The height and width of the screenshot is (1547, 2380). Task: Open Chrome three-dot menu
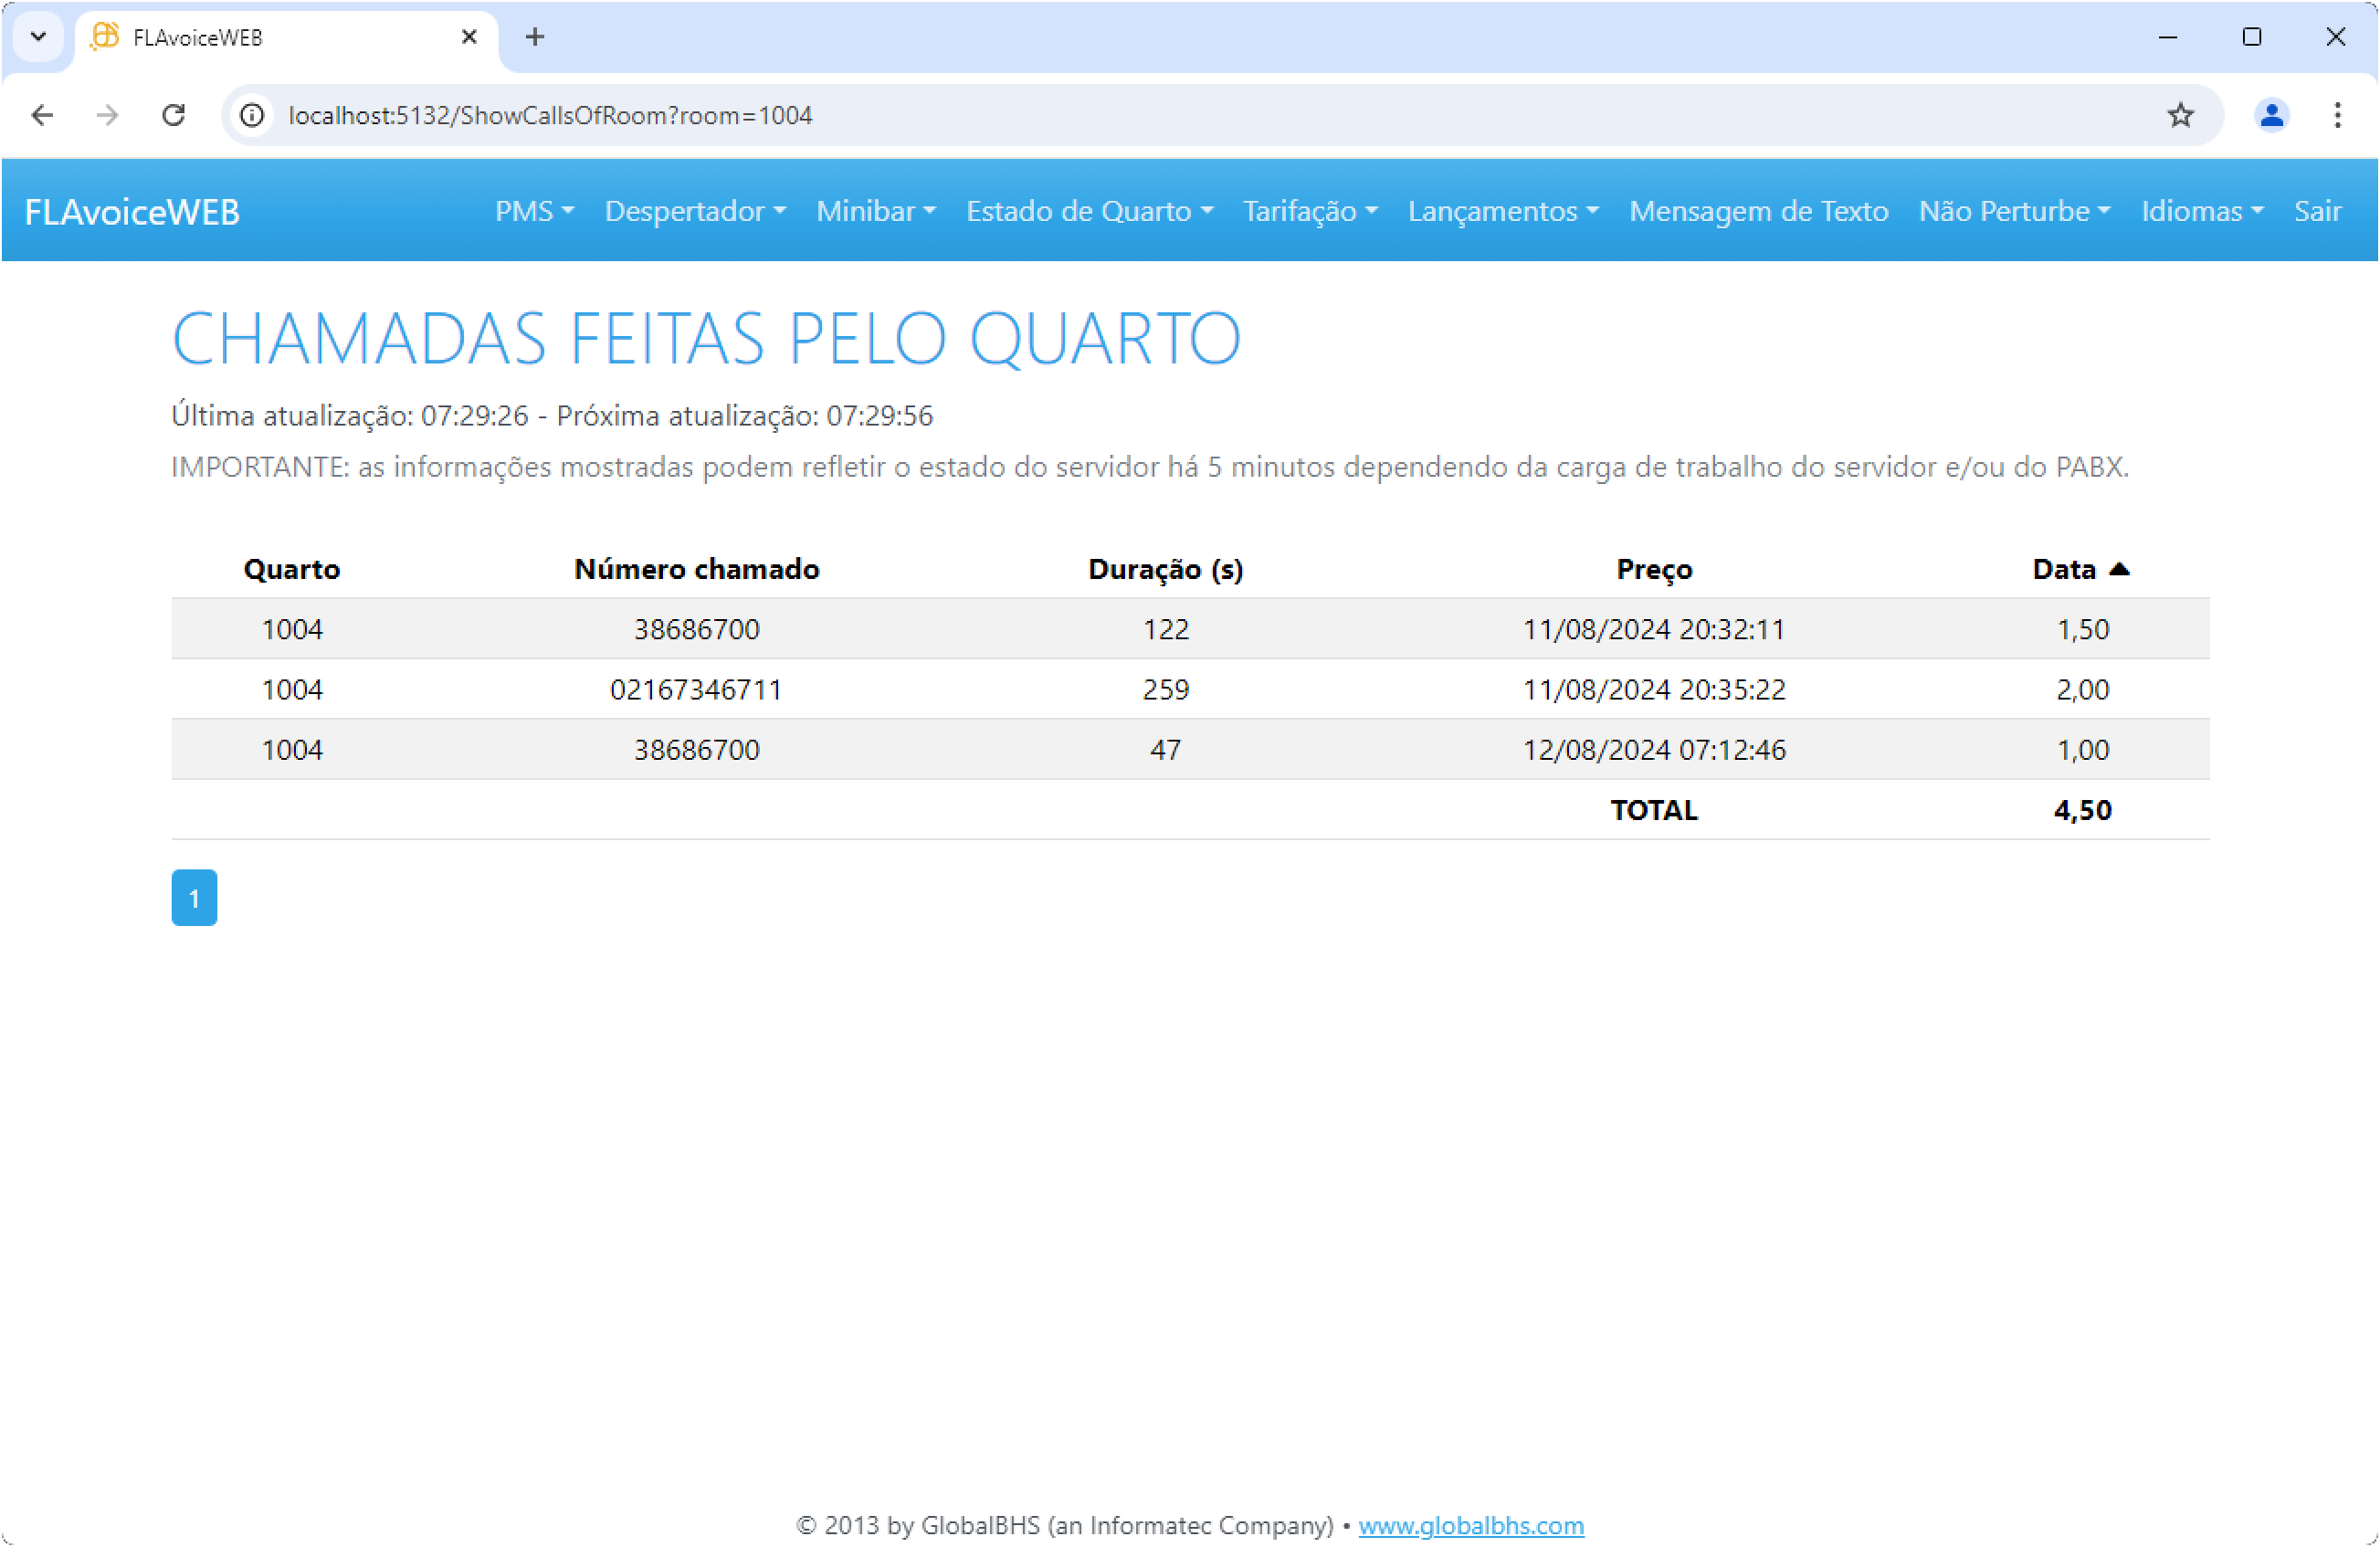pos(2337,115)
